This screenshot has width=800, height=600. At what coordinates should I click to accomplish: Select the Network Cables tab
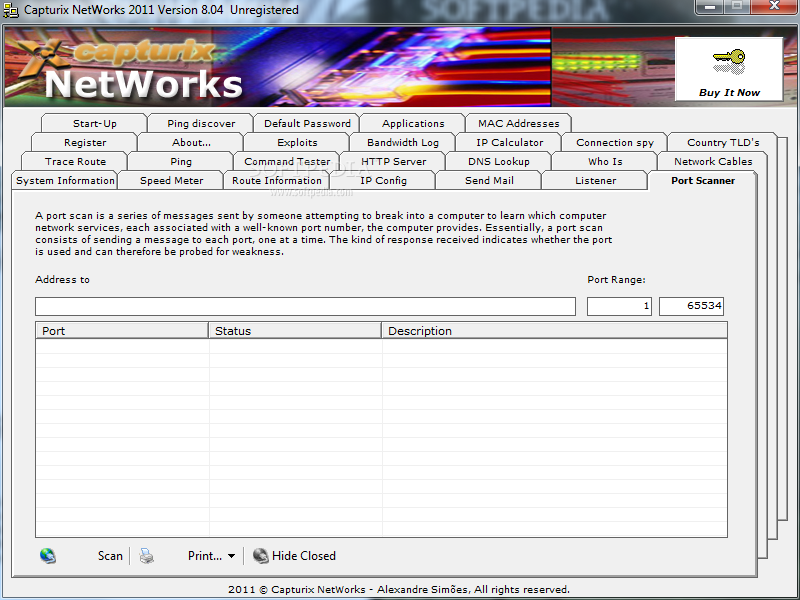[x=713, y=161]
